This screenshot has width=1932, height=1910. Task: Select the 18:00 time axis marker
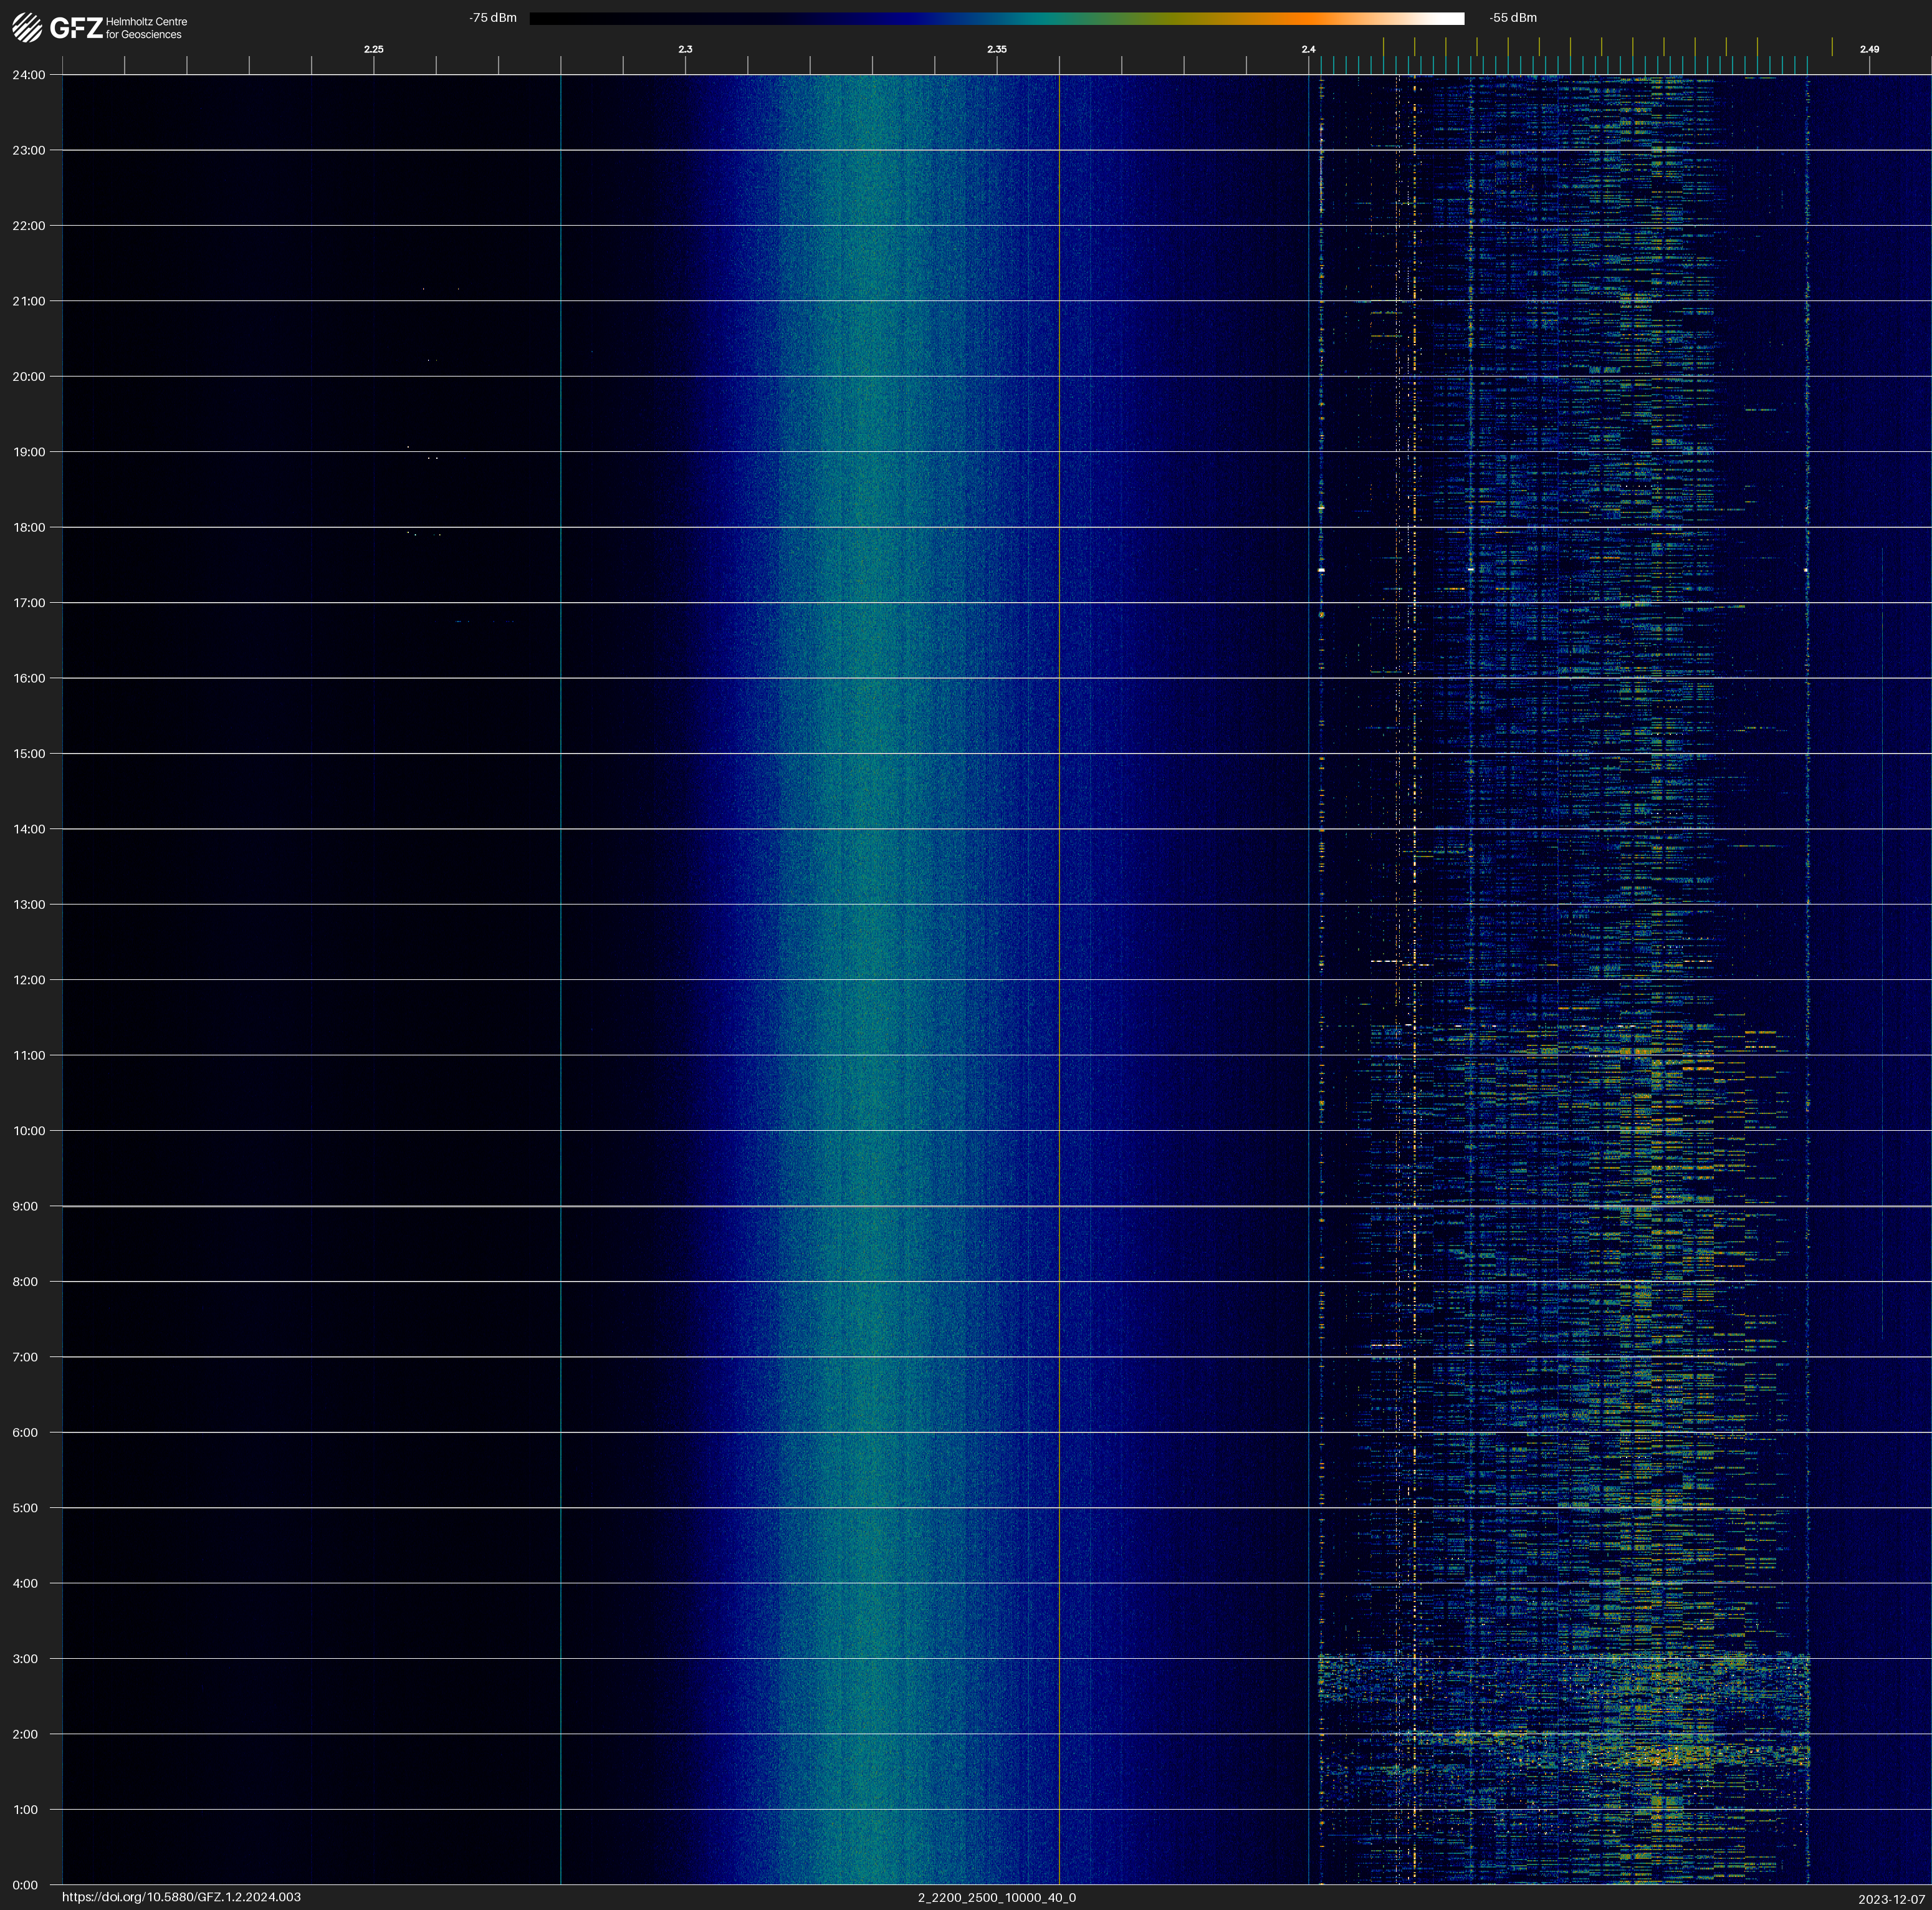[x=29, y=527]
